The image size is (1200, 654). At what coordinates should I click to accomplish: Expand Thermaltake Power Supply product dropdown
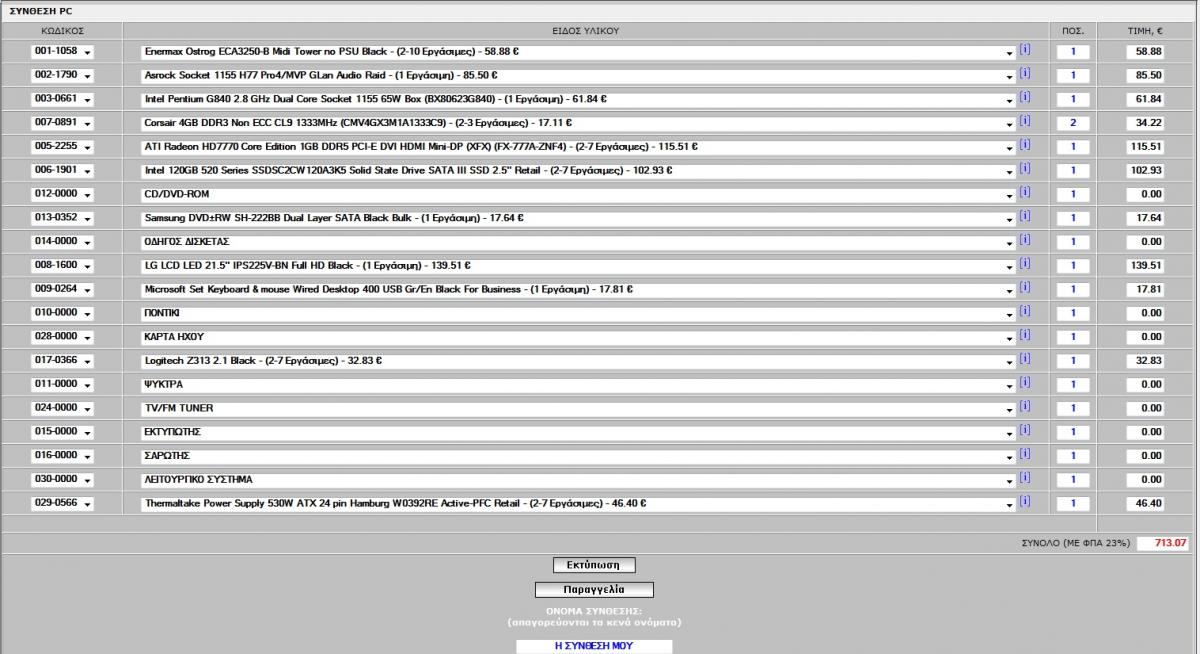[578, 504]
